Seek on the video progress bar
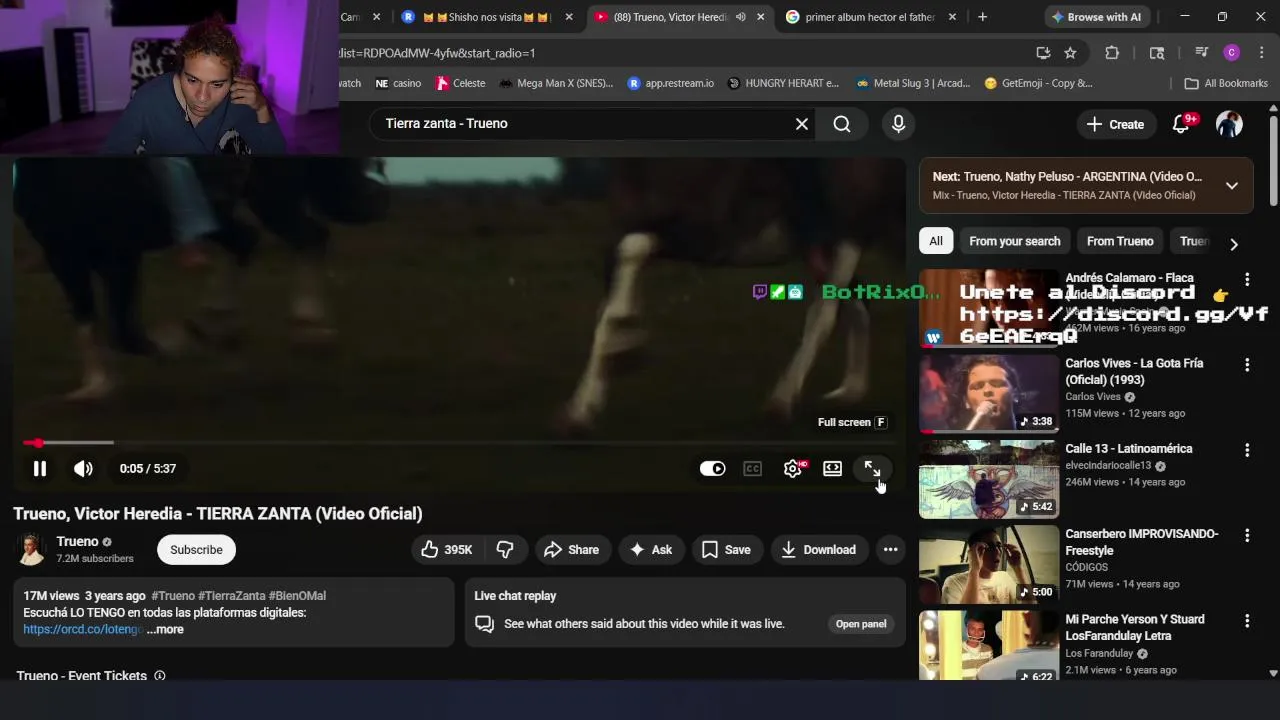Screen dimensions: 1280x720 pos(459,442)
